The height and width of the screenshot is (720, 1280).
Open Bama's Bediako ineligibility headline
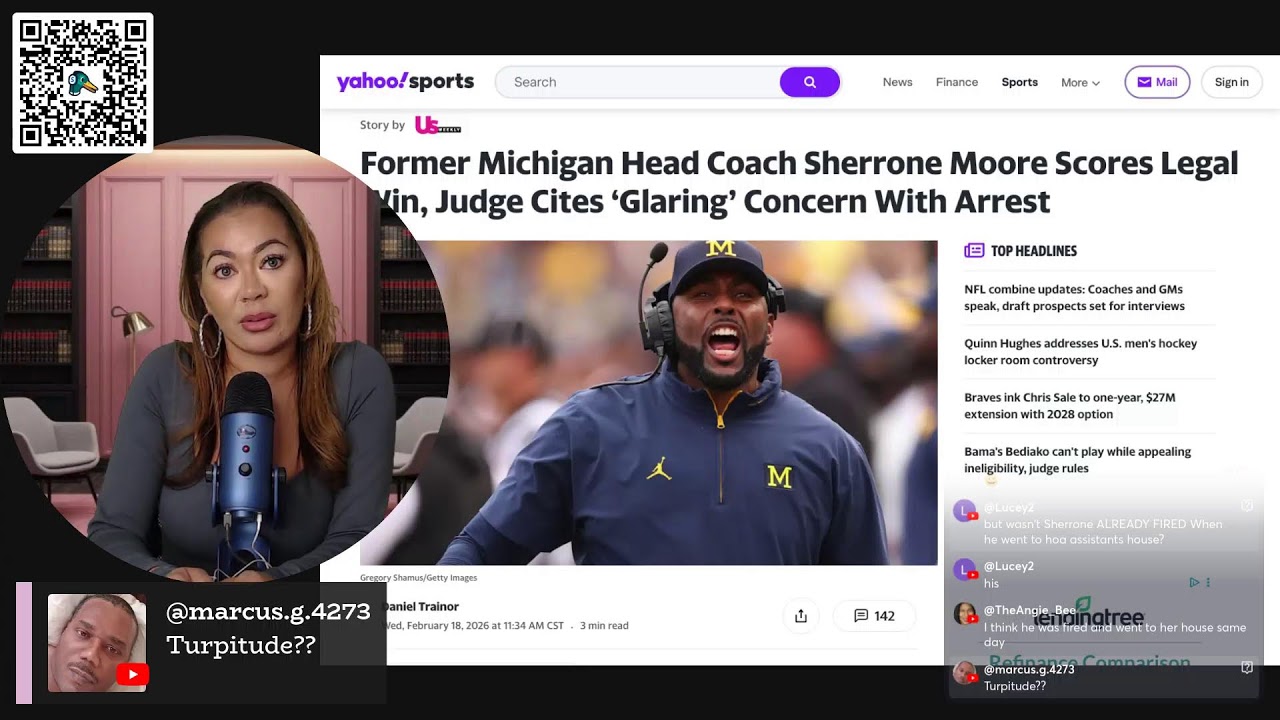1077,460
